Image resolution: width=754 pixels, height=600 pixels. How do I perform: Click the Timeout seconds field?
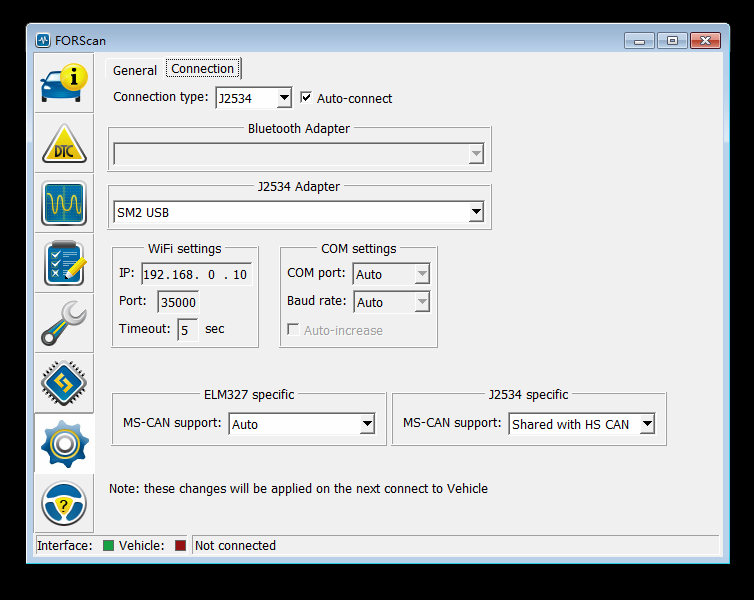(x=187, y=330)
